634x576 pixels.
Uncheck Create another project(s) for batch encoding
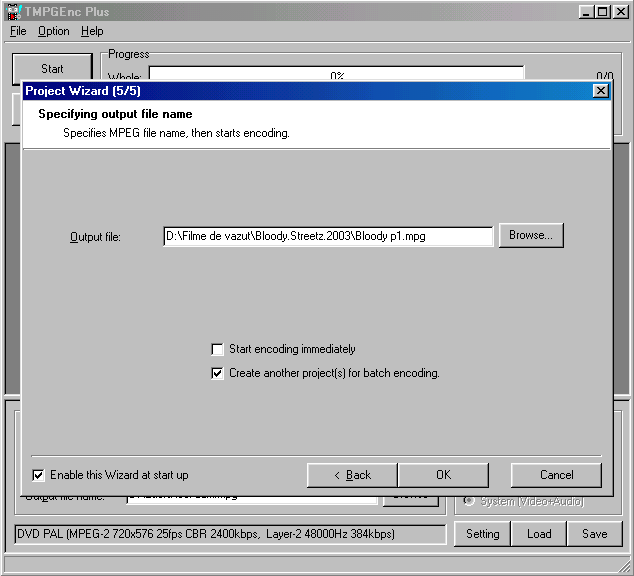tap(218, 373)
